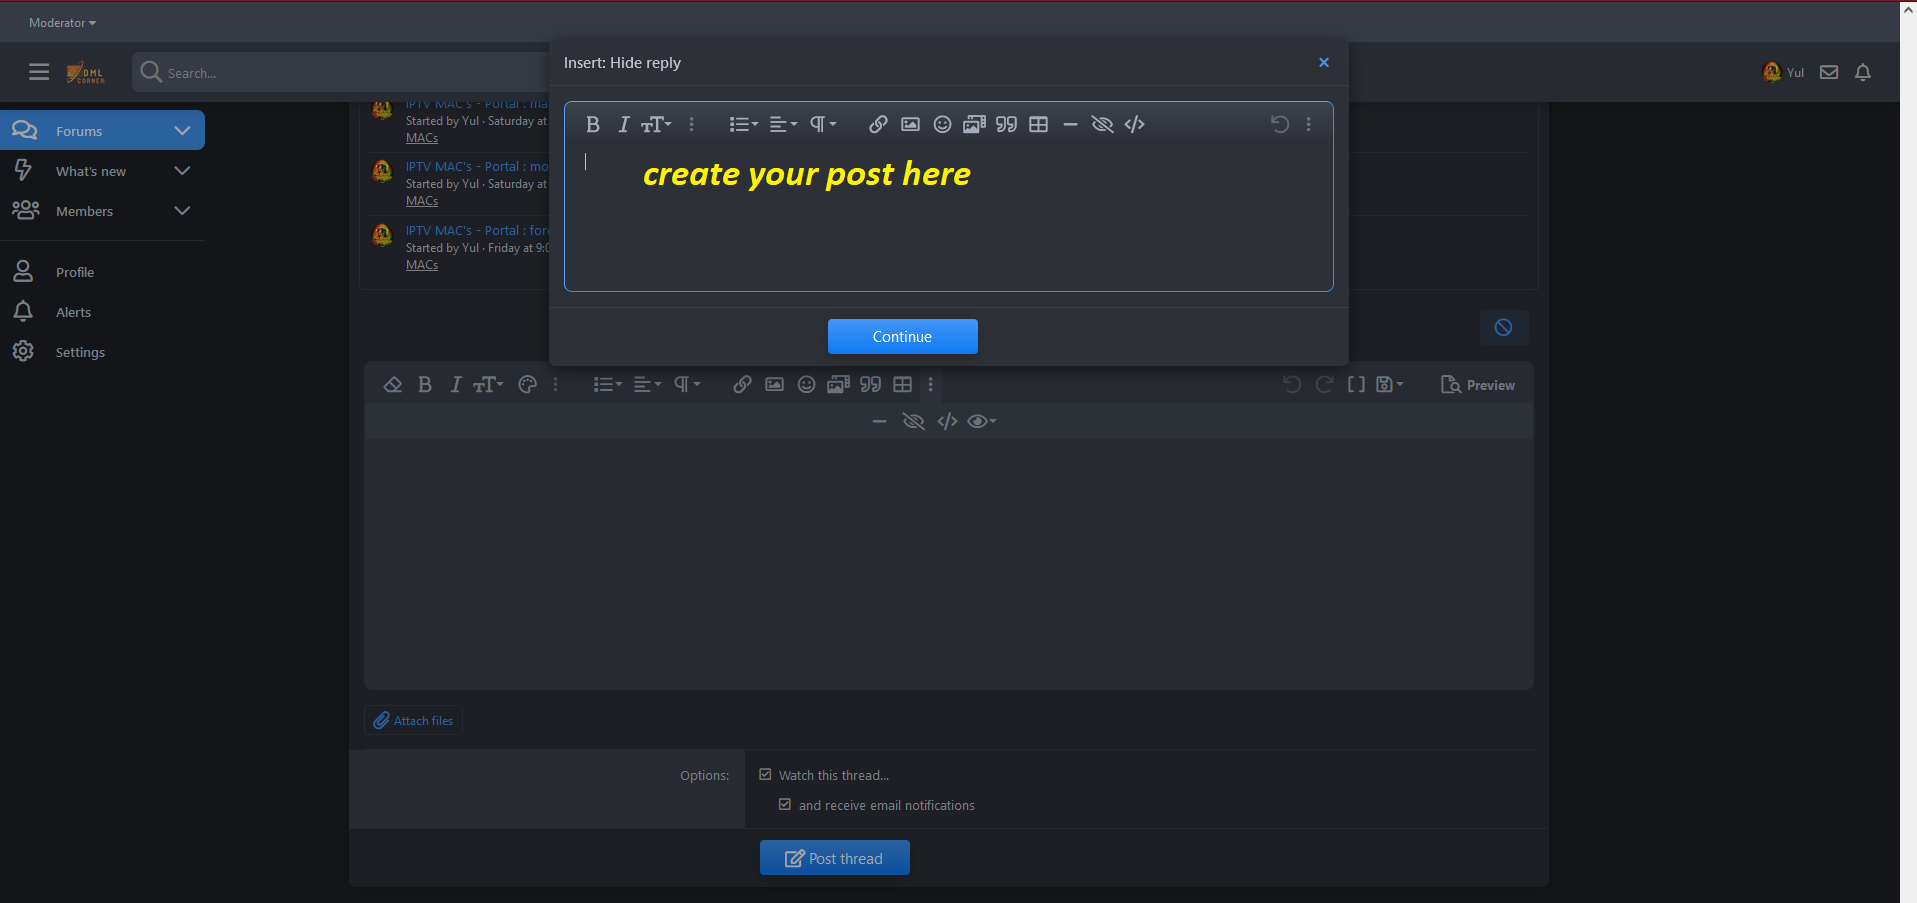The width and height of the screenshot is (1917, 903).
Task: Insert media in Hide reply dialog toolbar
Action: [974, 124]
